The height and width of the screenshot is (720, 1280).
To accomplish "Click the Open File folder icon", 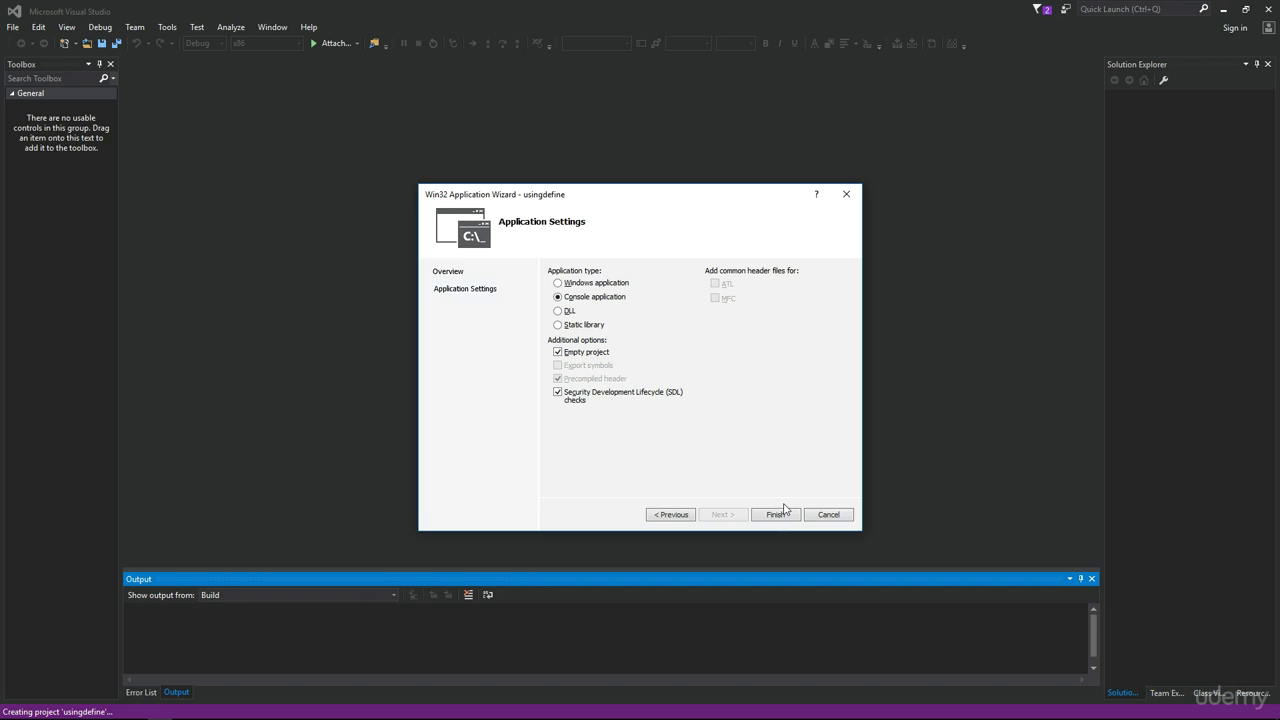I will tap(87, 44).
